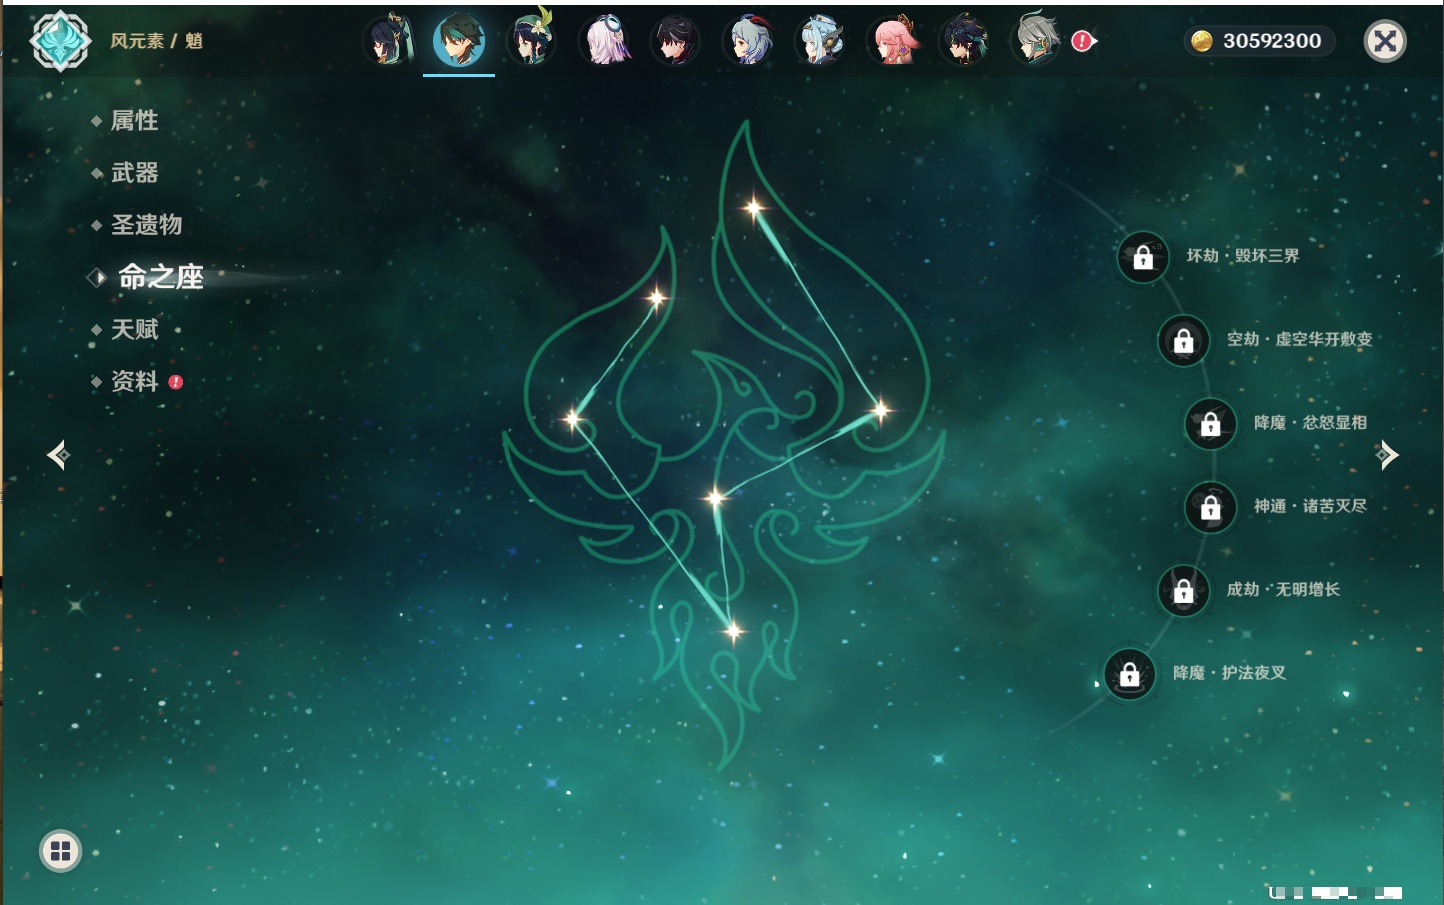This screenshot has width=1444, height=905.
Task: Go to previous character with left arrow
Action: point(58,455)
